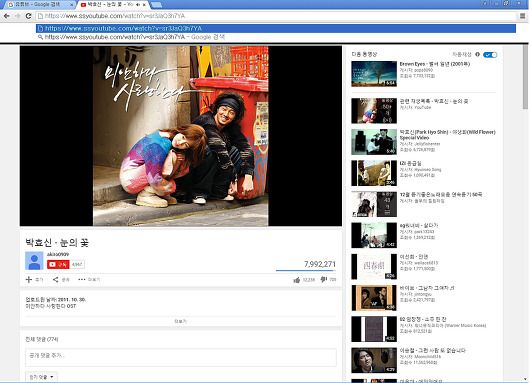Open the sg워너비 - 살다가 title

(x=419, y=225)
